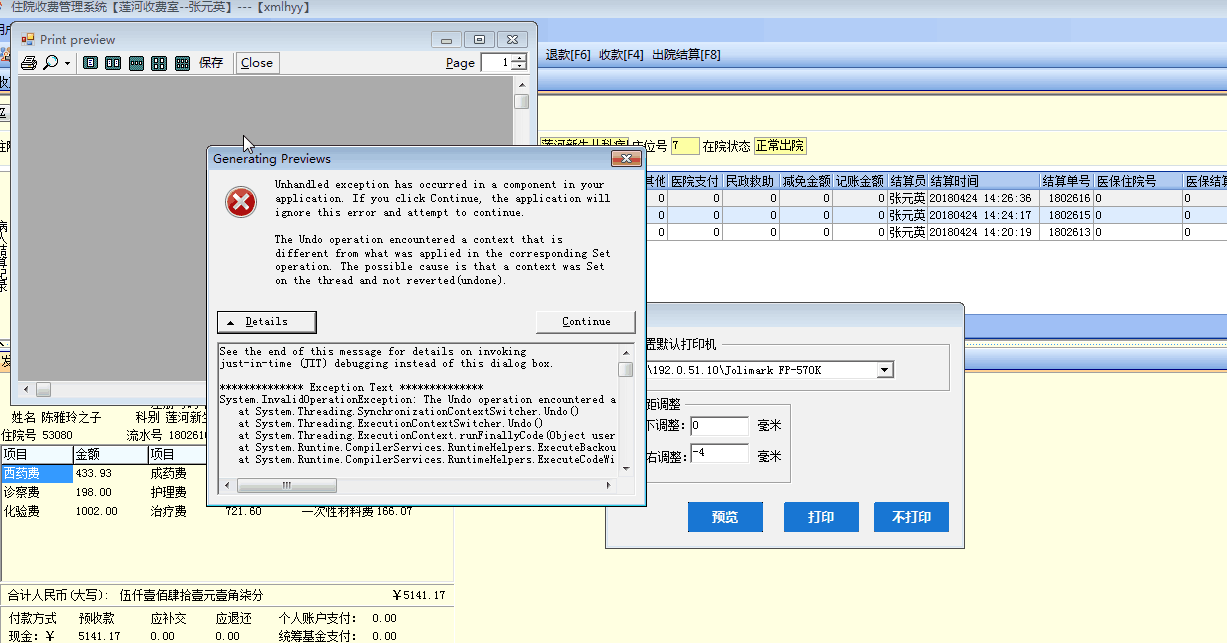
Task: Select the two-page layout icon
Action: click(113, 63)
